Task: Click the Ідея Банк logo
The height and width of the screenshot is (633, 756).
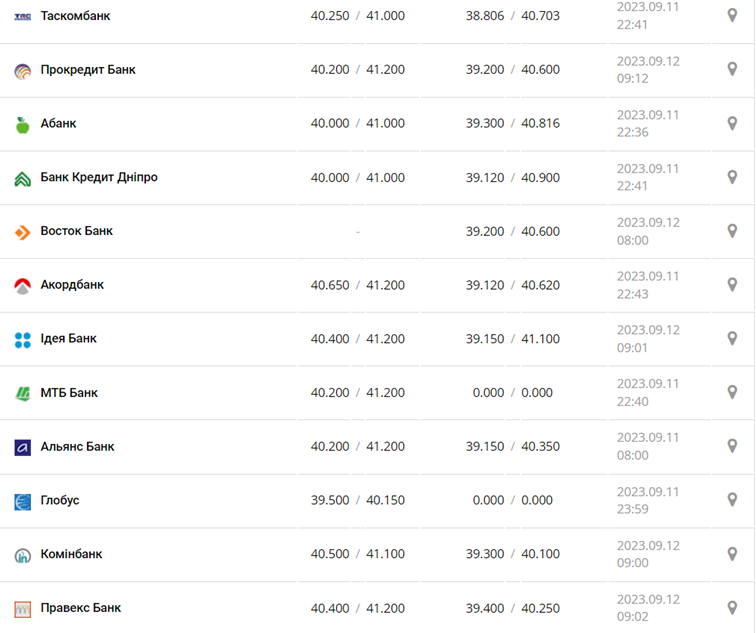Action: tap(23, 340)
